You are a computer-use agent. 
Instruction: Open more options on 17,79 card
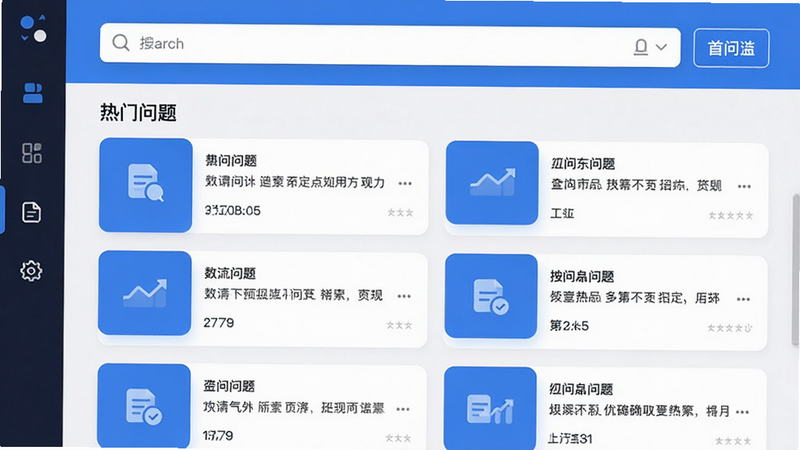click(403, 409)
